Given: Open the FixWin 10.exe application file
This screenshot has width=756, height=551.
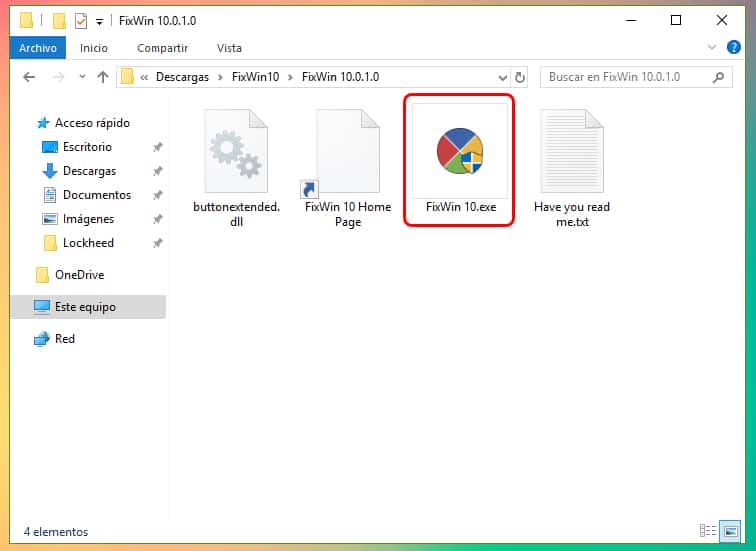Looking at the screenshot, I should (x=459, y=161).
